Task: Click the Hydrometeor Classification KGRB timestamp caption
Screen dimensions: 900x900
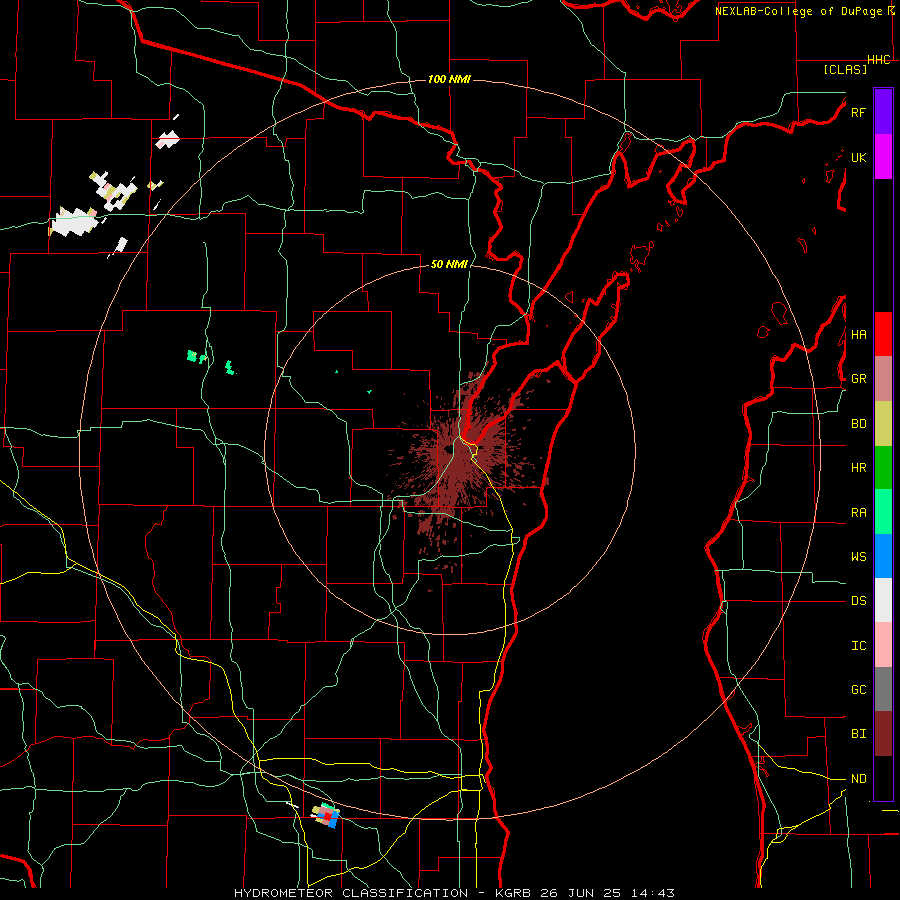Action: click(x=454, y=893)
